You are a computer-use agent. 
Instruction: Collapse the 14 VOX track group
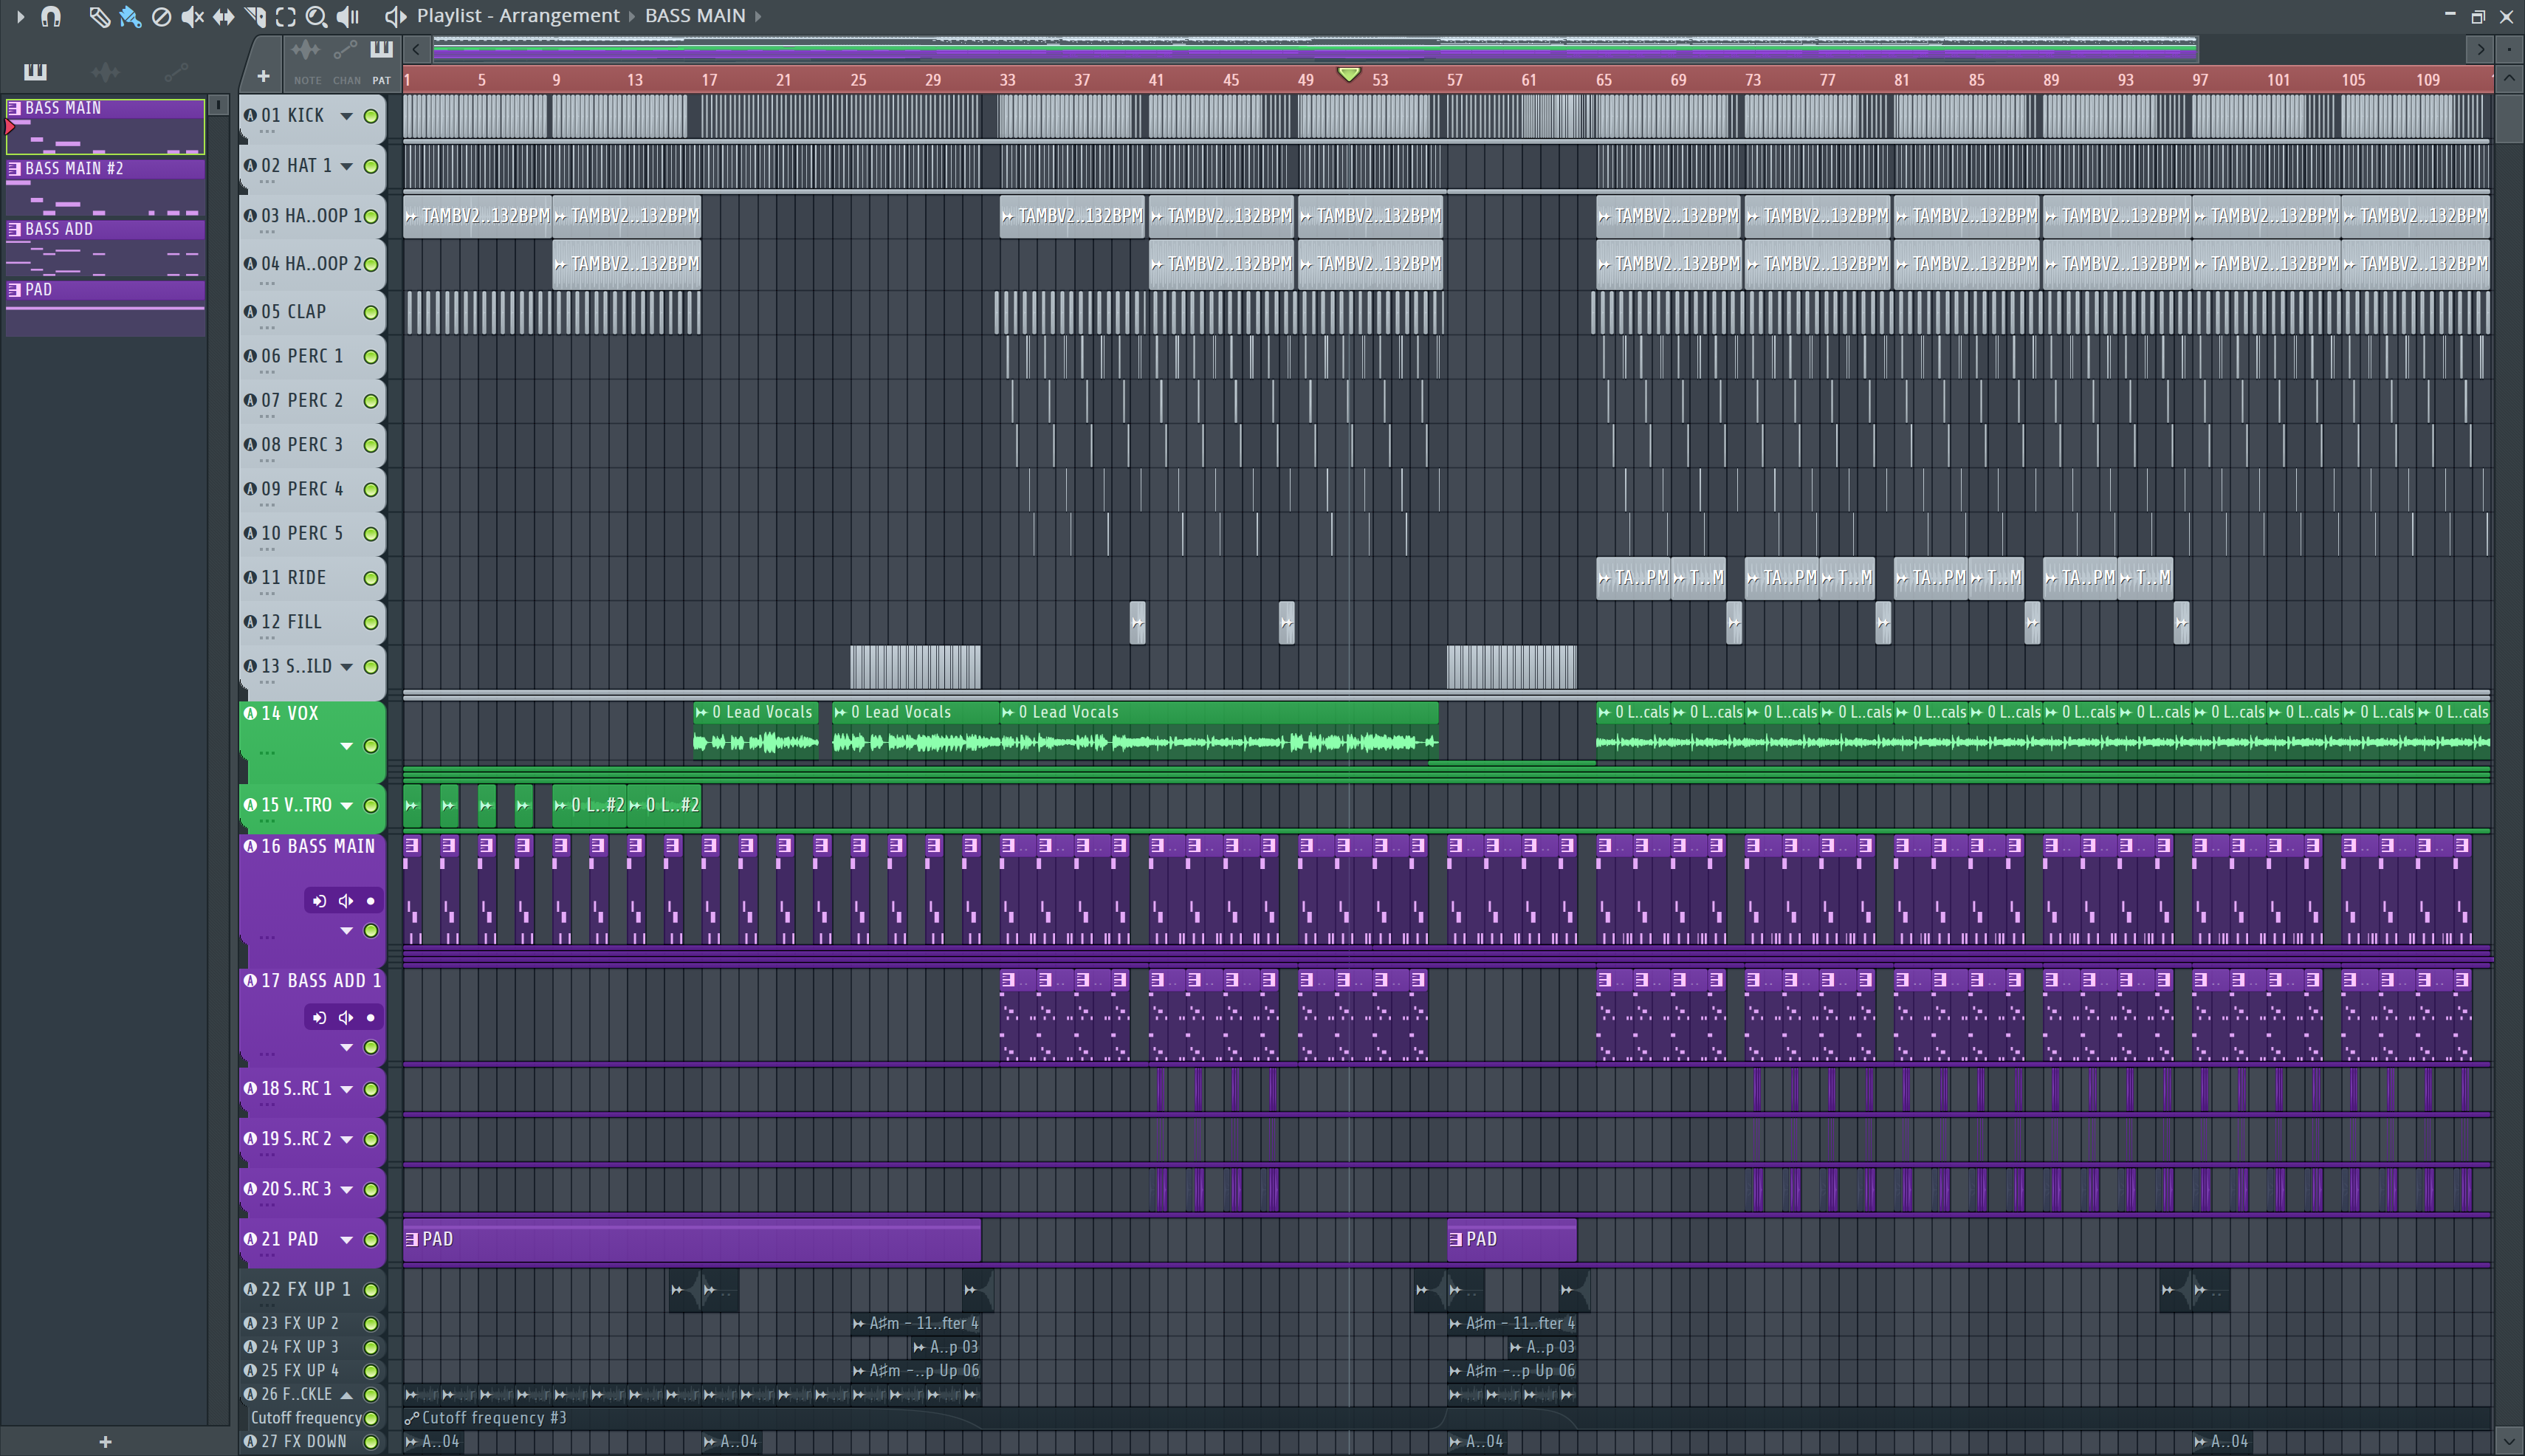click(x=347, y=746)
